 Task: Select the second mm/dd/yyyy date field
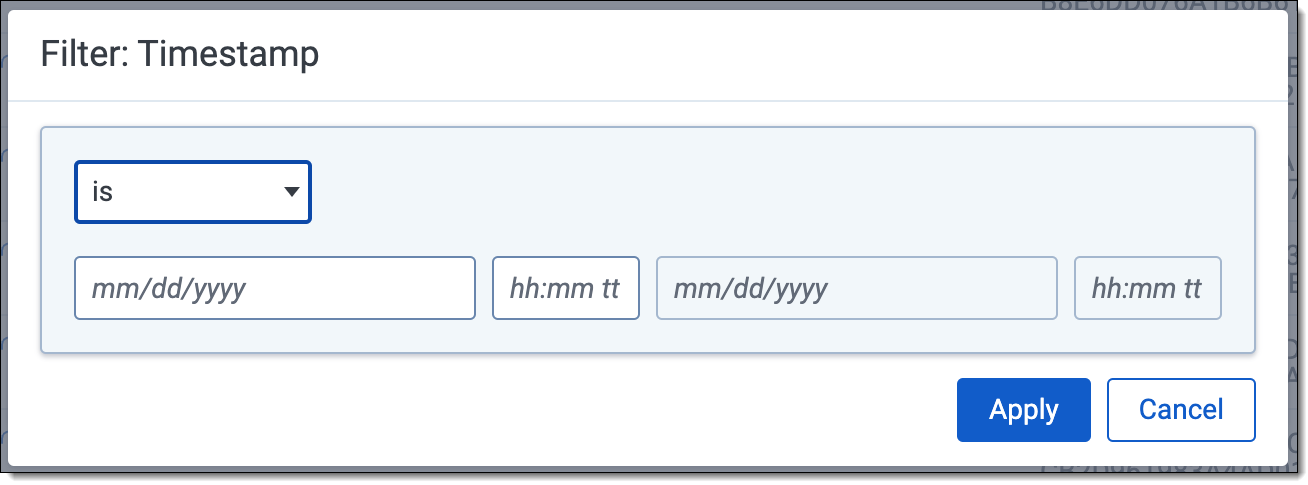(x=857, y=289)
